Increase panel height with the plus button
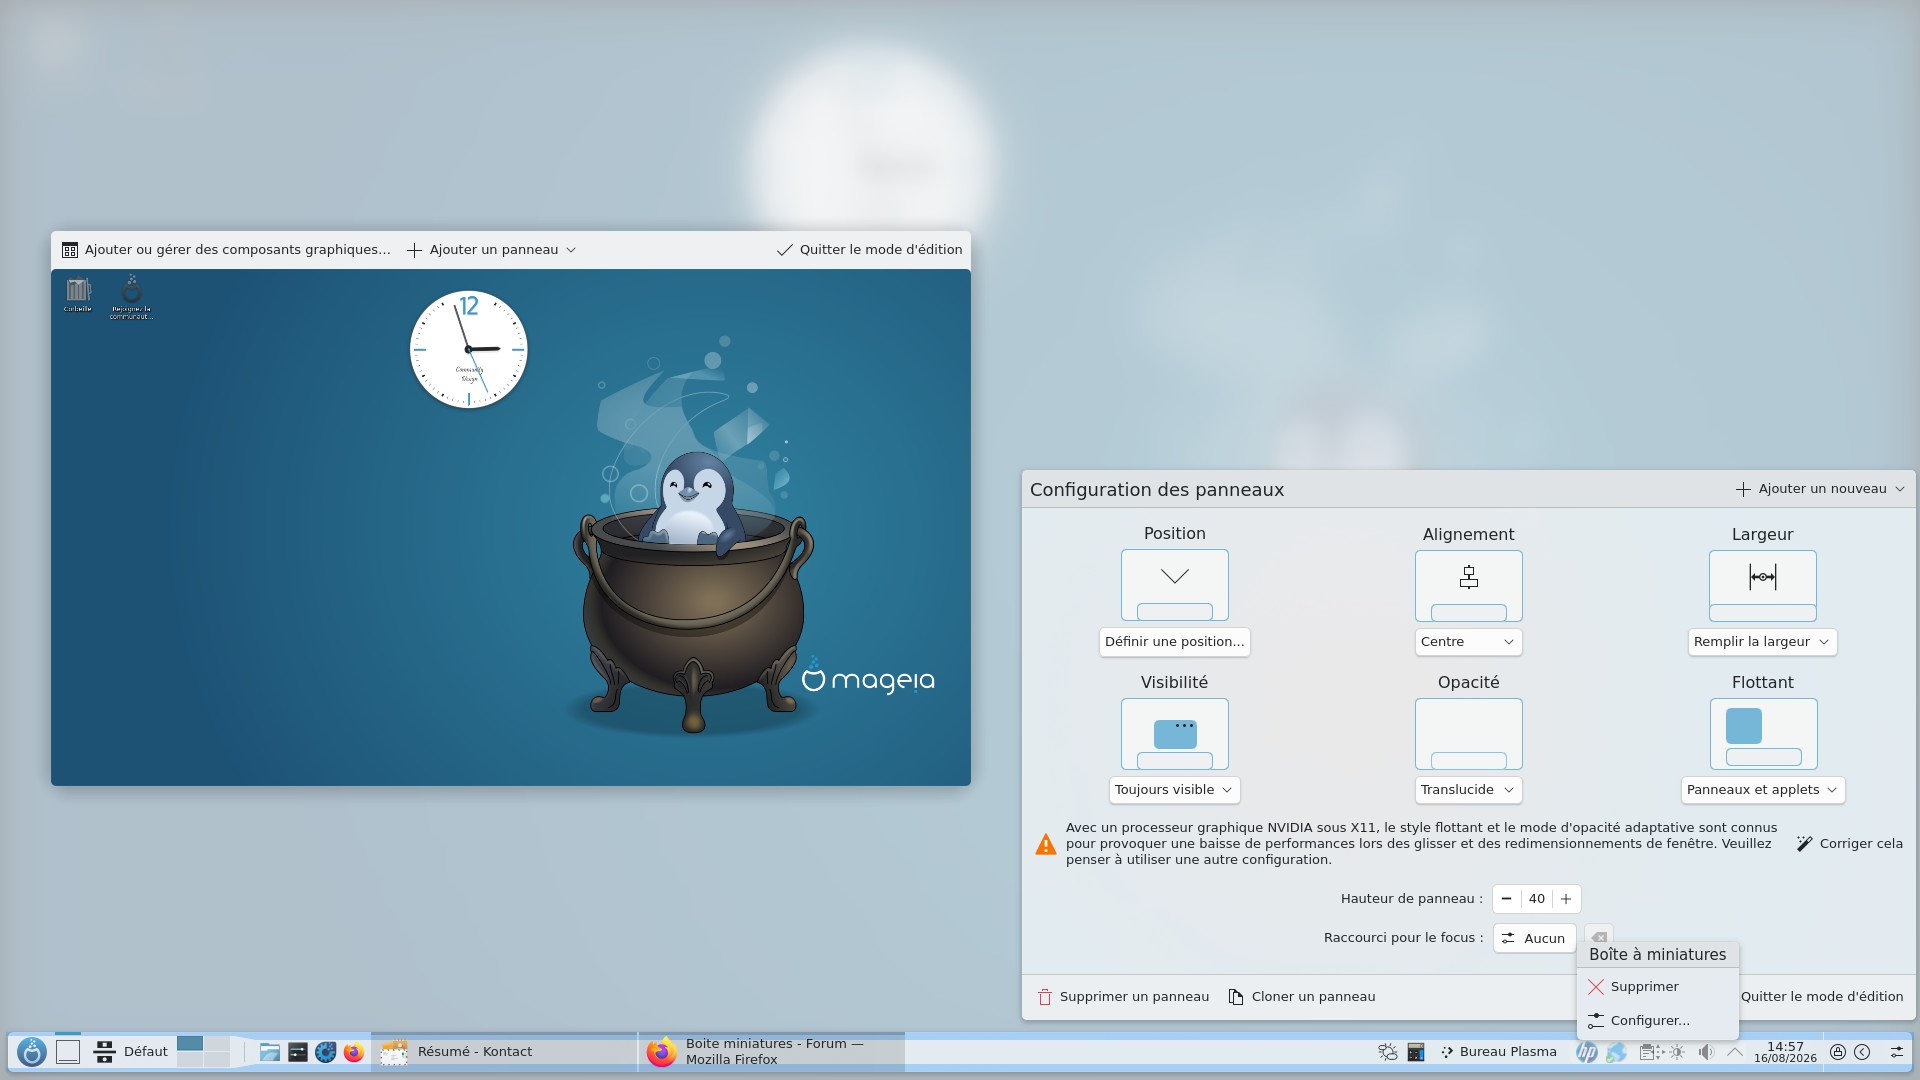The image size is (1920, 1080). click(x=1566, y=899)
